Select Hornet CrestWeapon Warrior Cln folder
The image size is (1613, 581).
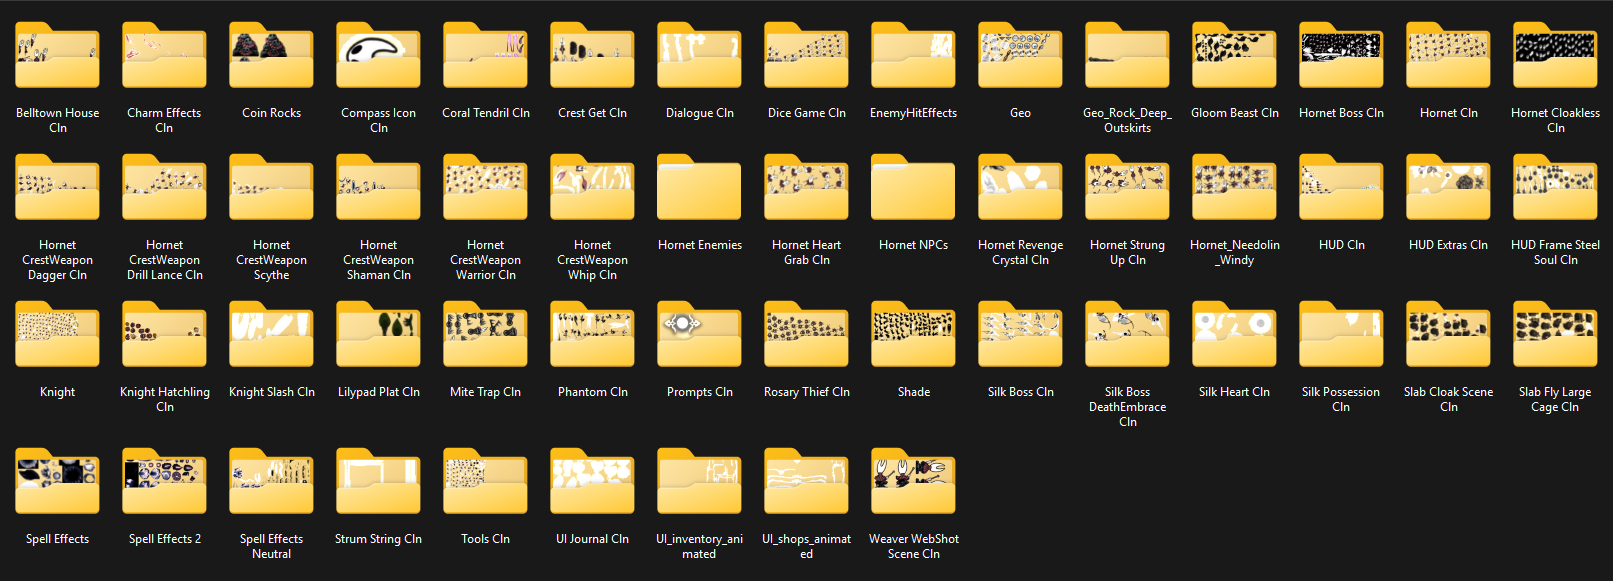[485, 187]
